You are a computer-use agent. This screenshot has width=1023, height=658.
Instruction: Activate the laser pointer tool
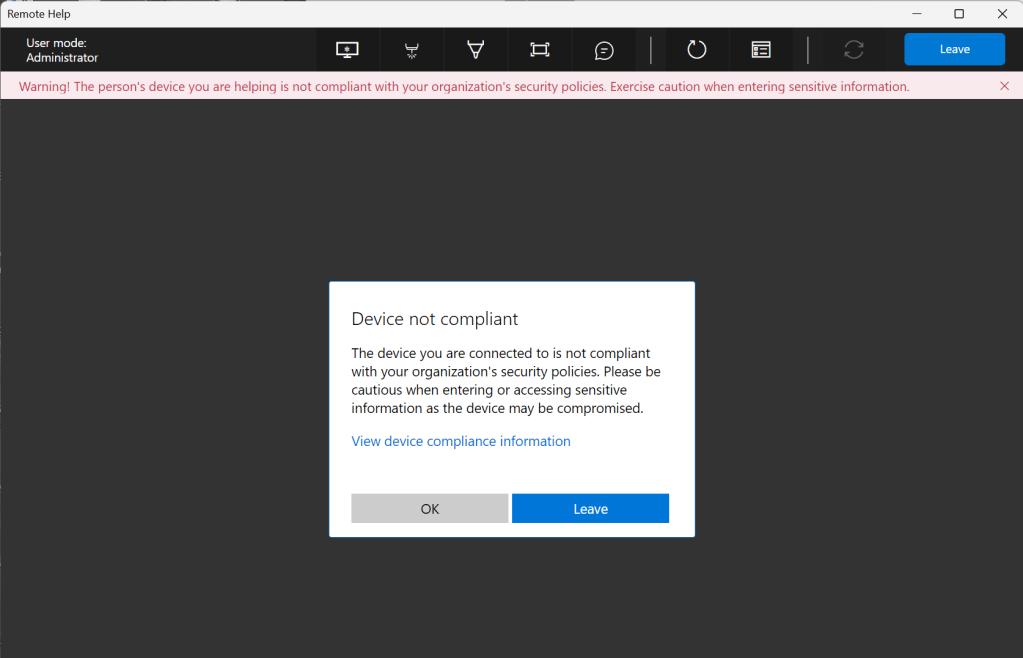[x=411, y=50]
